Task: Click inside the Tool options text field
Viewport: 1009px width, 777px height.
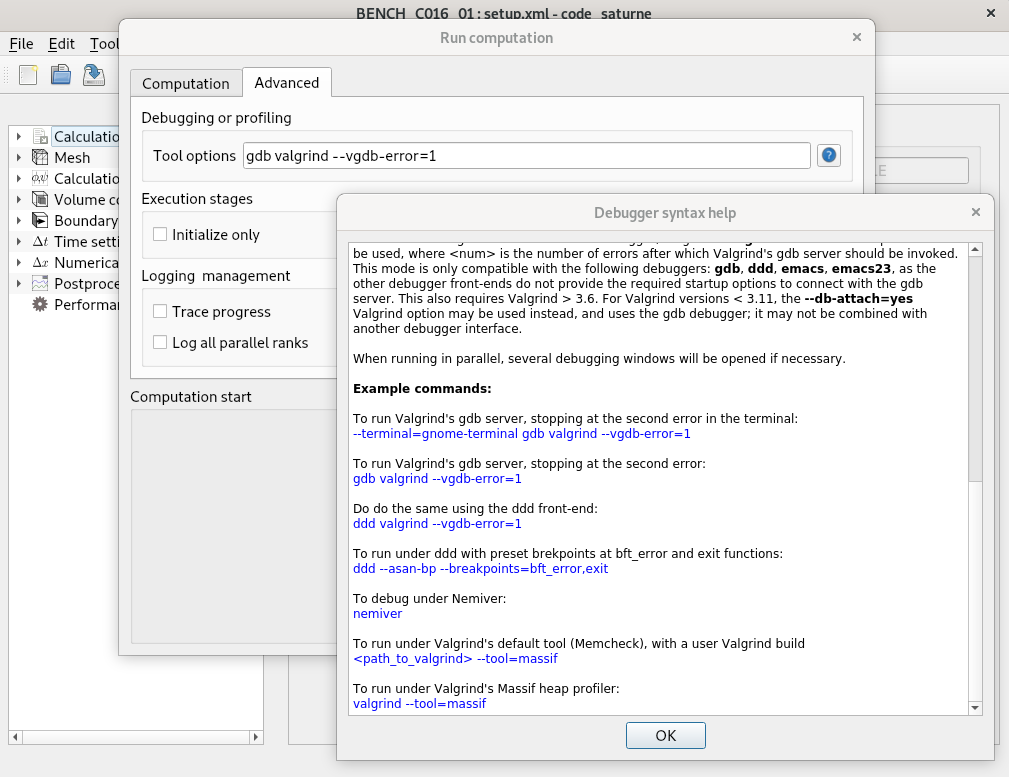Action: click(520, 155)
